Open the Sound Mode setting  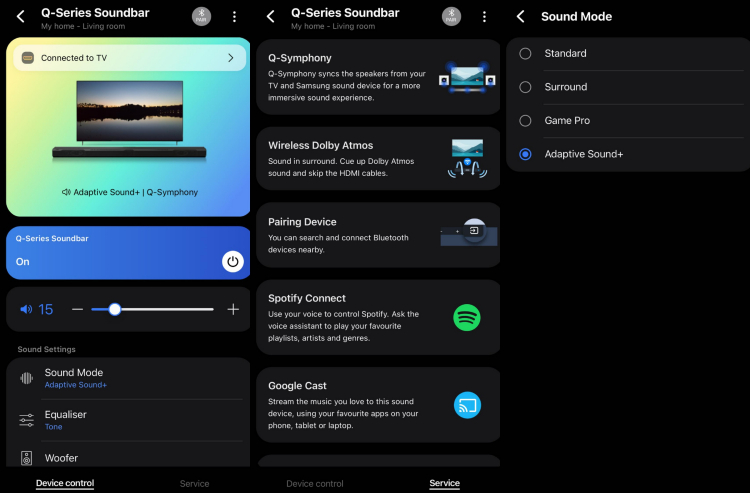click(128, 378)
